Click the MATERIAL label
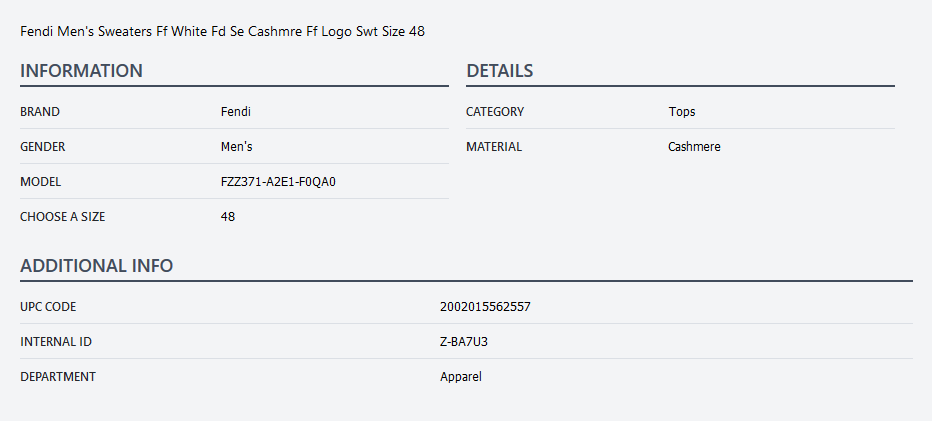 click(x=494, y=147)
